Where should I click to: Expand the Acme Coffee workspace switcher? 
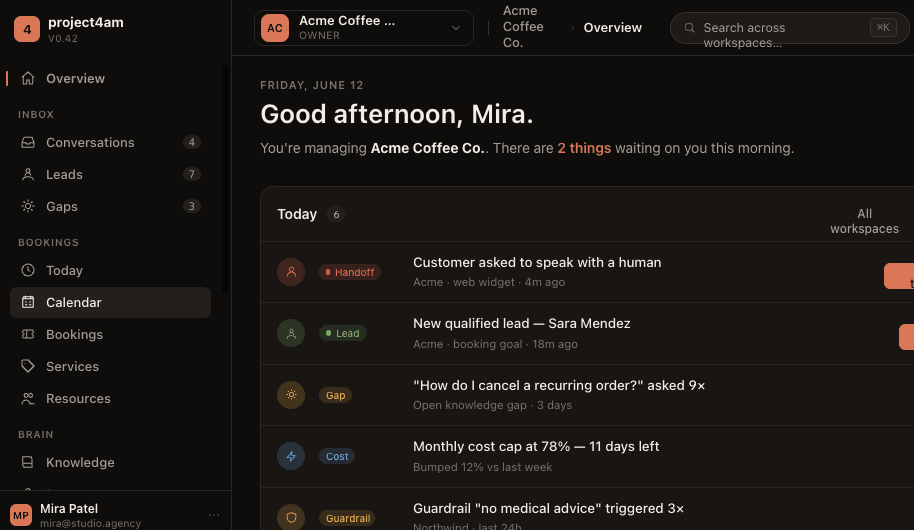(x=364, y=28)
